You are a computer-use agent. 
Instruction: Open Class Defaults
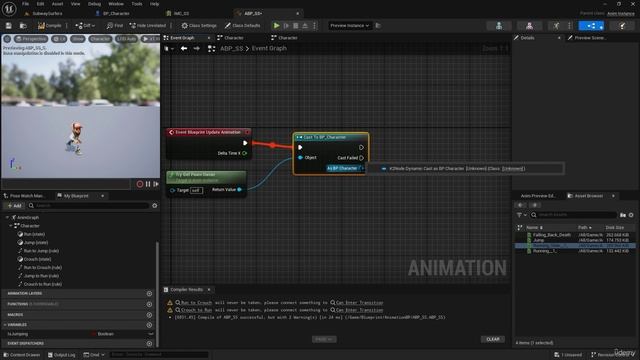click(242, 26)
